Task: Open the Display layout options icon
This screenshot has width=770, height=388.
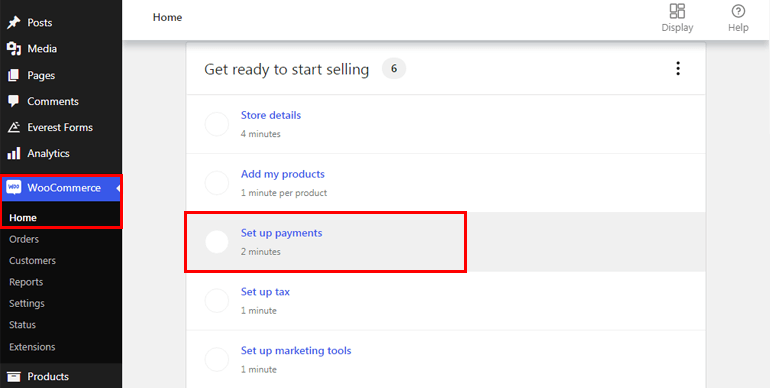Action: (677, 11)
